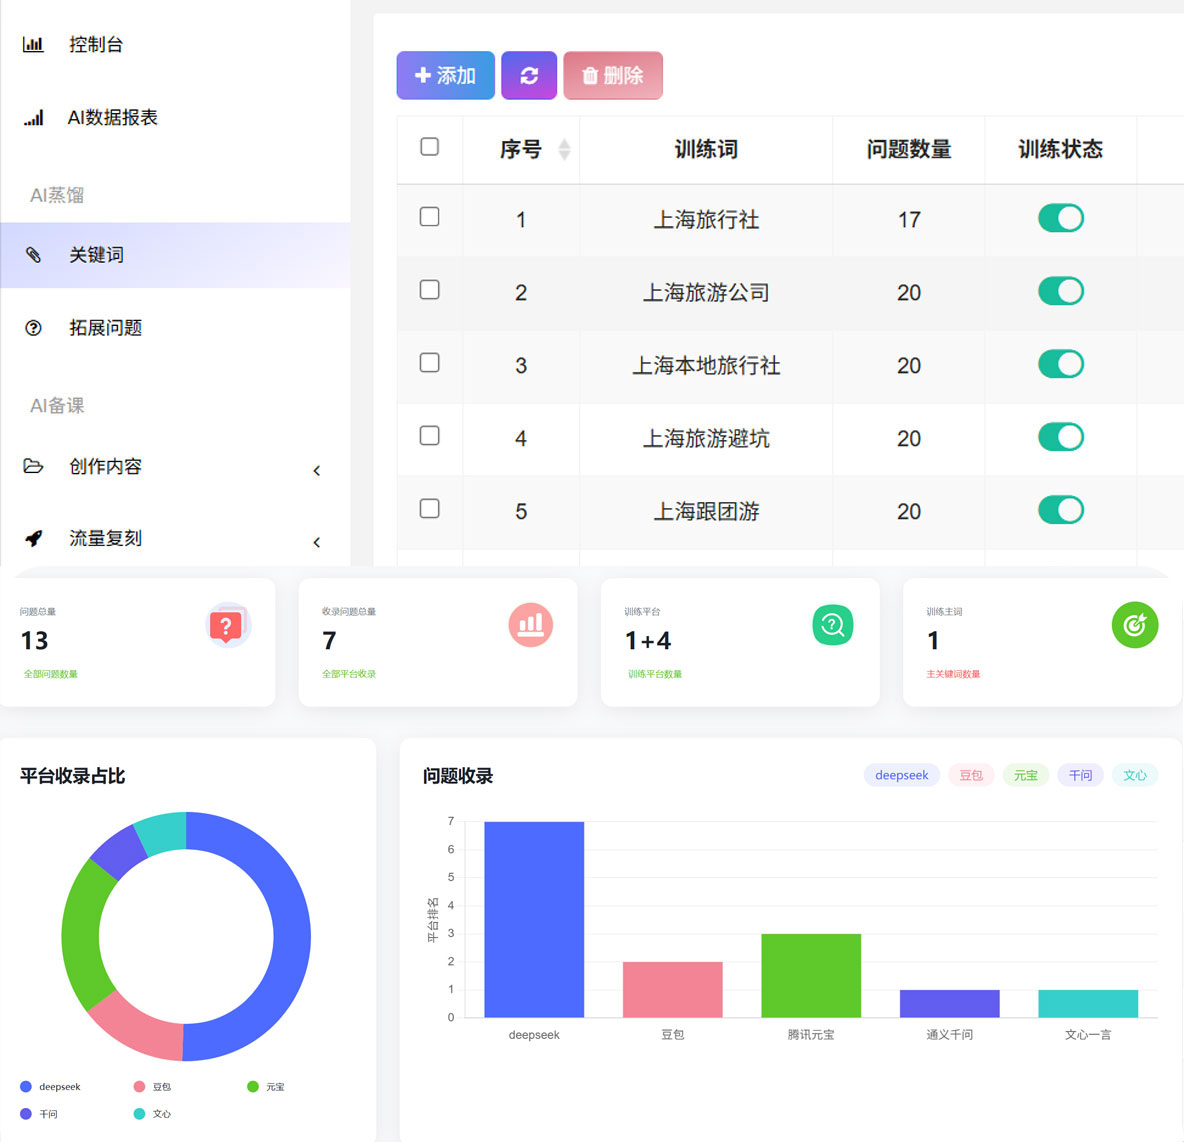1184x1142 pixels.
Task: Click the rocket icon beside 流量复刻
Action: [x=34, y=538]
